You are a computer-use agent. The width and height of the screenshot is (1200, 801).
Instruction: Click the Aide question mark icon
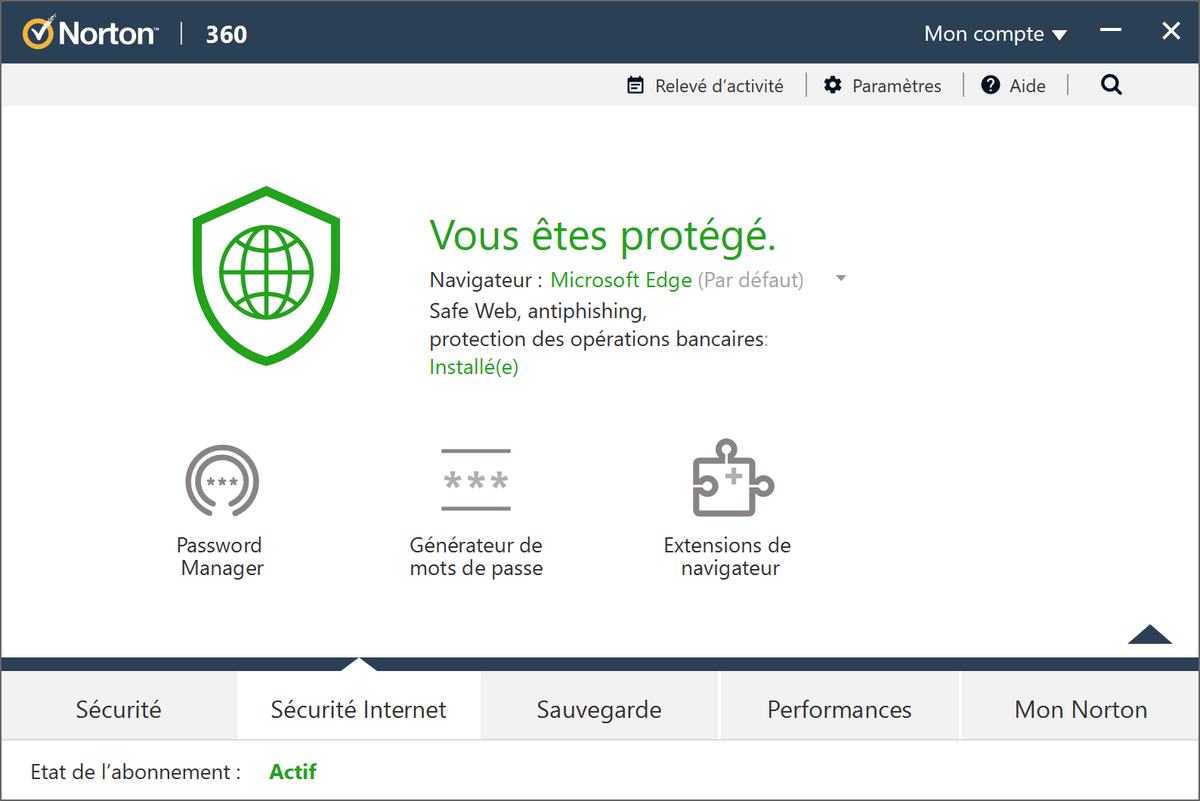tap(990, 85)
